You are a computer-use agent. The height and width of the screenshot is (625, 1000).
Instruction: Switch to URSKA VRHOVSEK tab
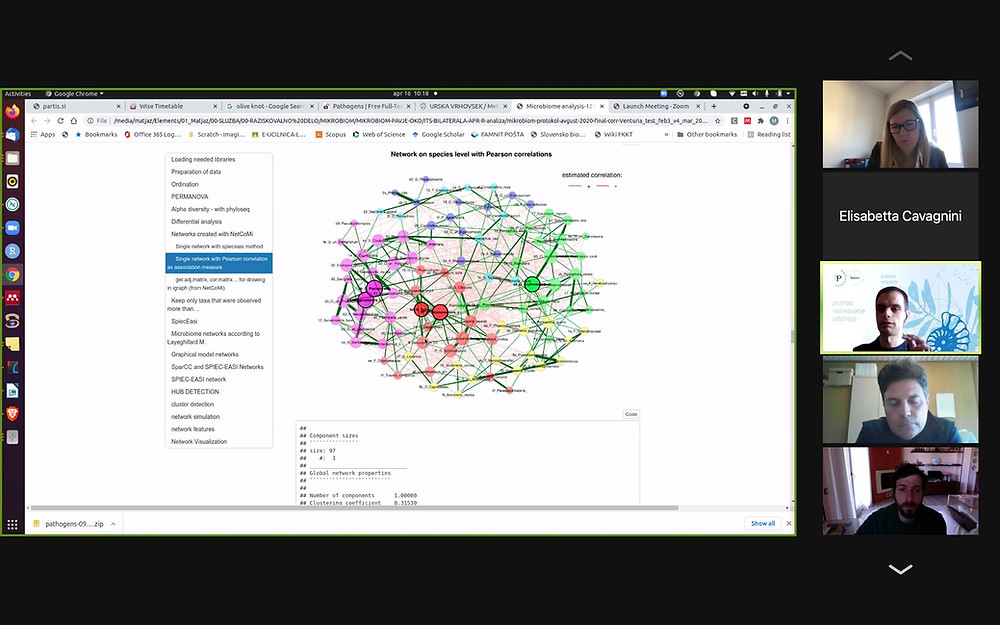pos(462,107)
